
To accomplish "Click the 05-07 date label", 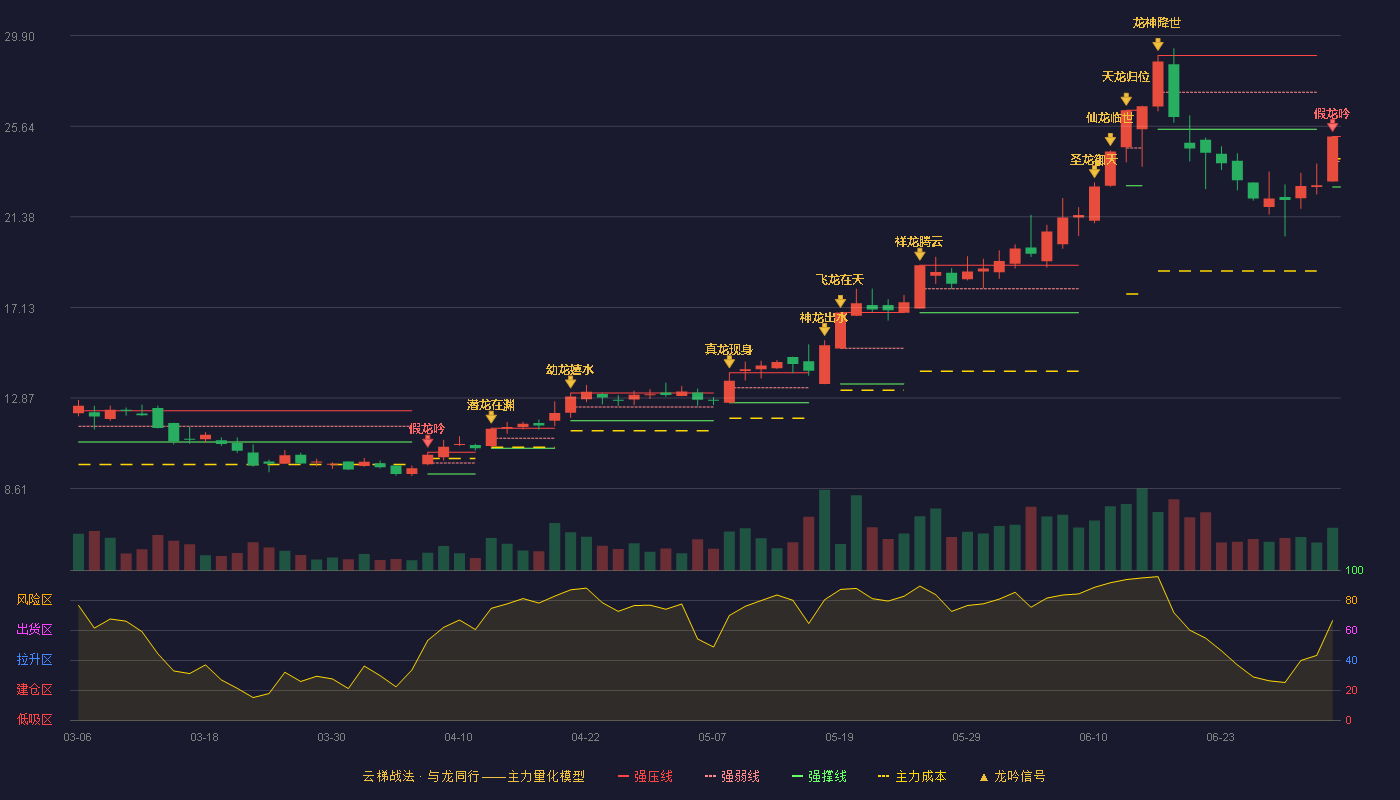I will [712, 737].
